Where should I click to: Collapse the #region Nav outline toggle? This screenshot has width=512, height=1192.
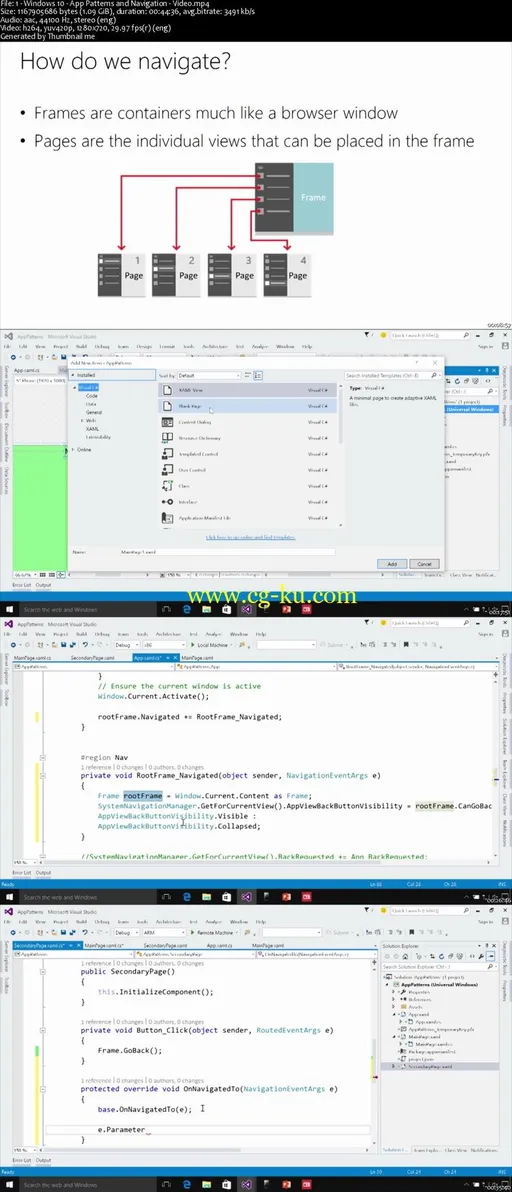(44, 758)
